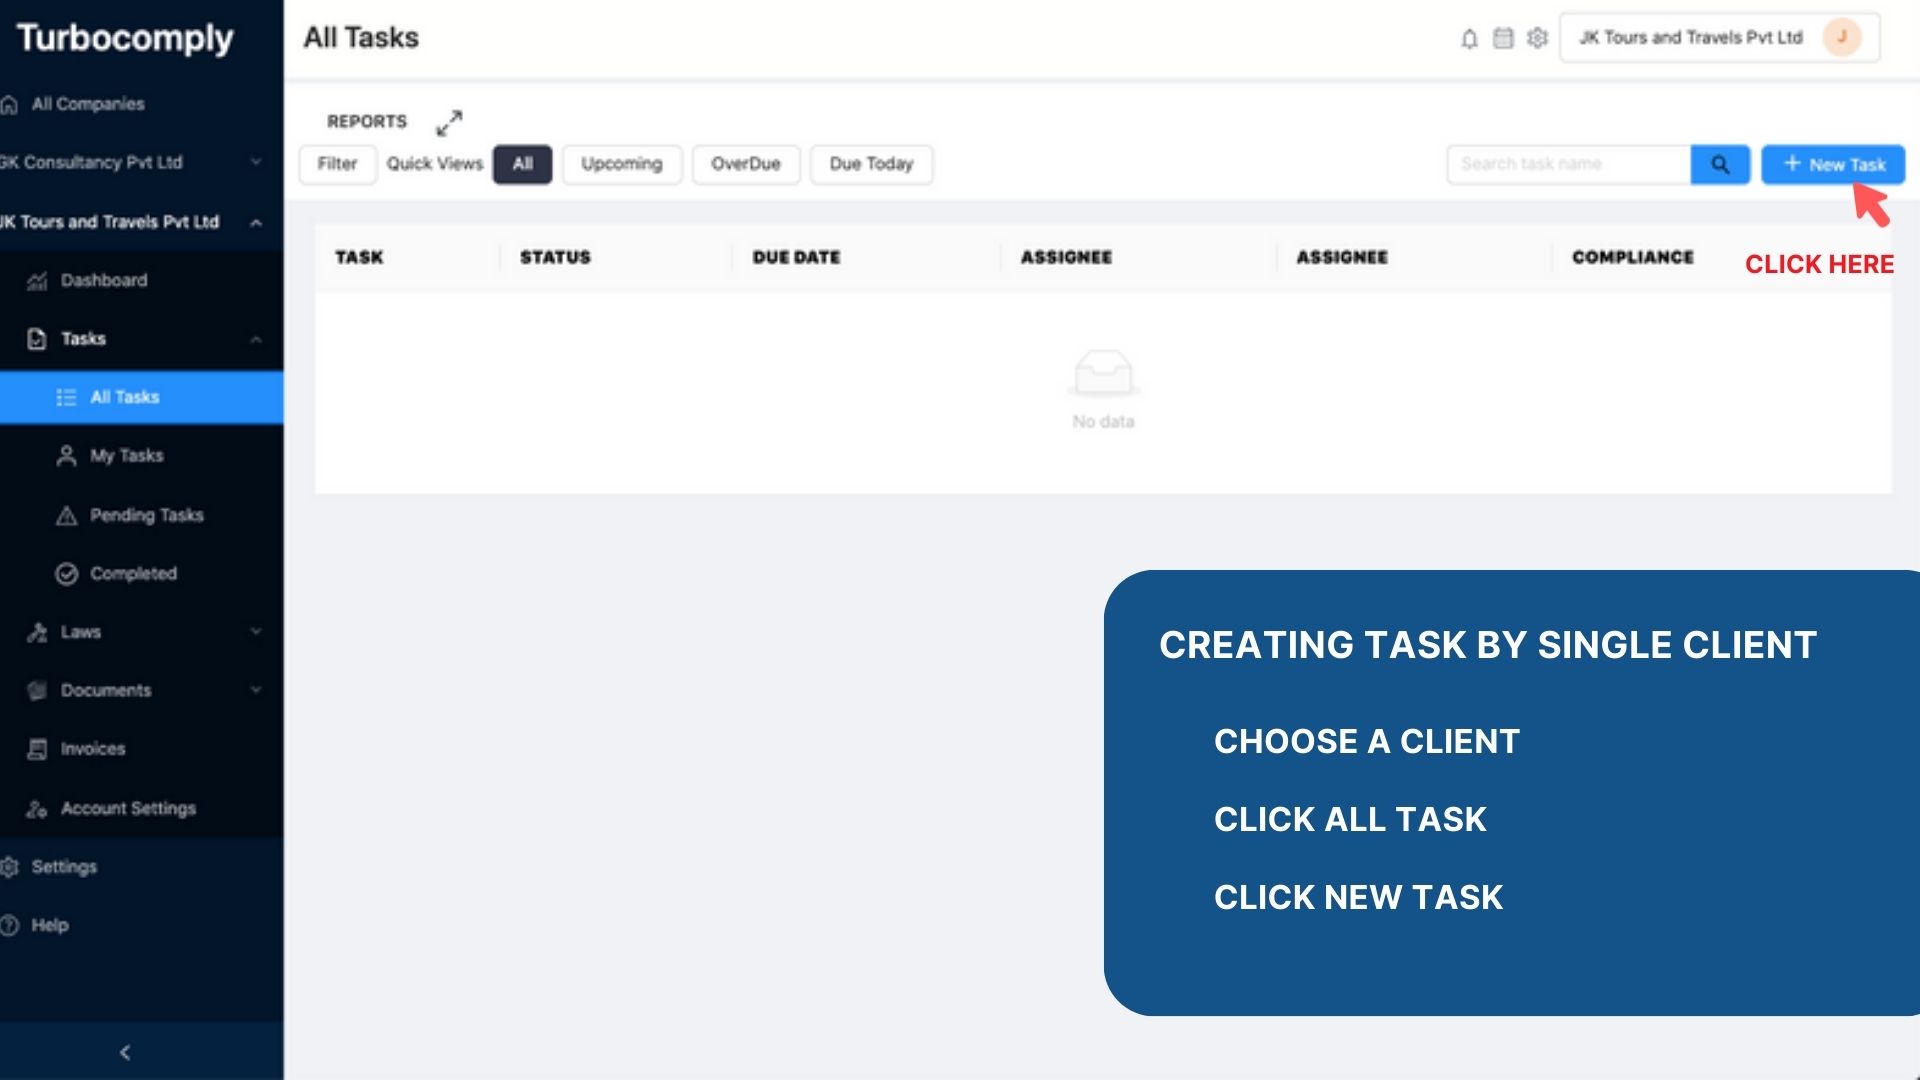
Task: Select the Upcoming quick view
Action: [621, 164]
